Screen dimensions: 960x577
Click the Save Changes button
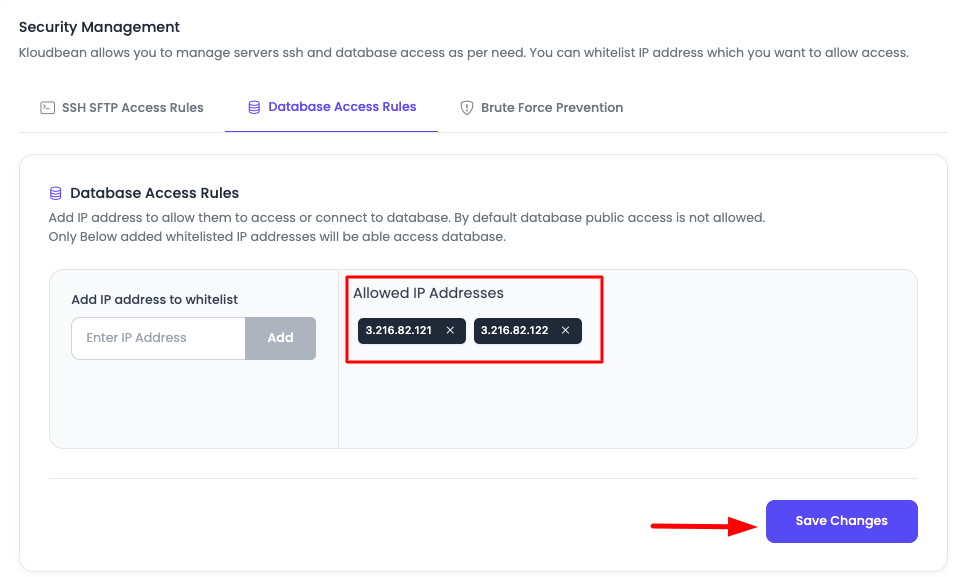[841, 520]
